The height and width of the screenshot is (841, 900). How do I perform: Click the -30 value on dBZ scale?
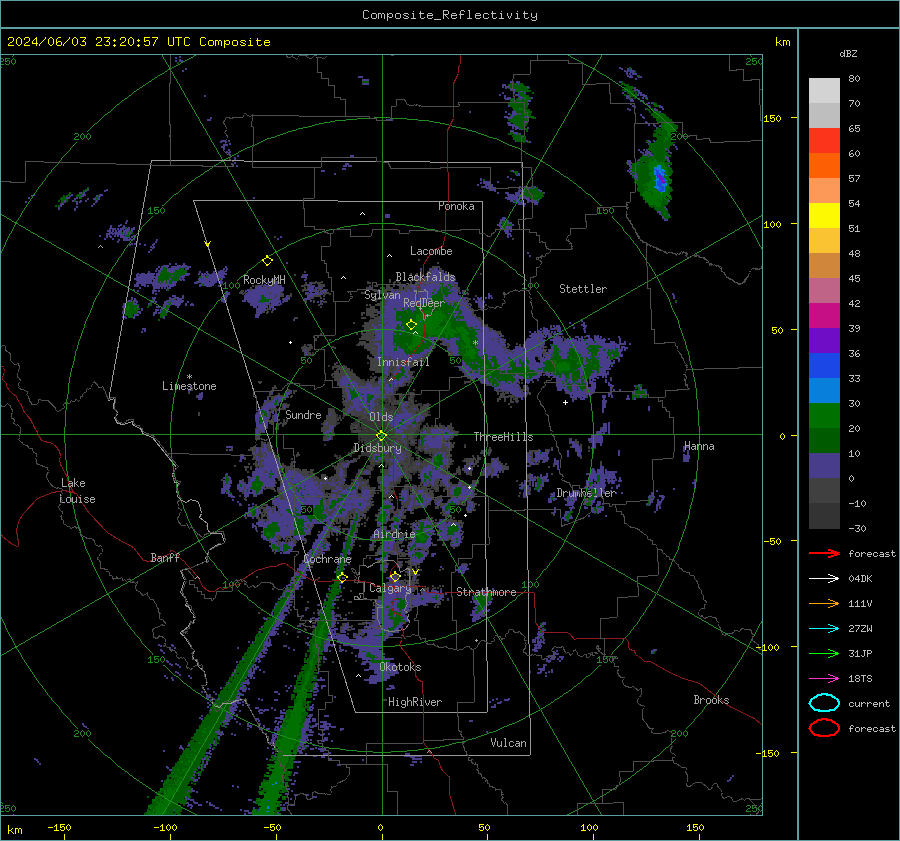[x=857, y=528]
